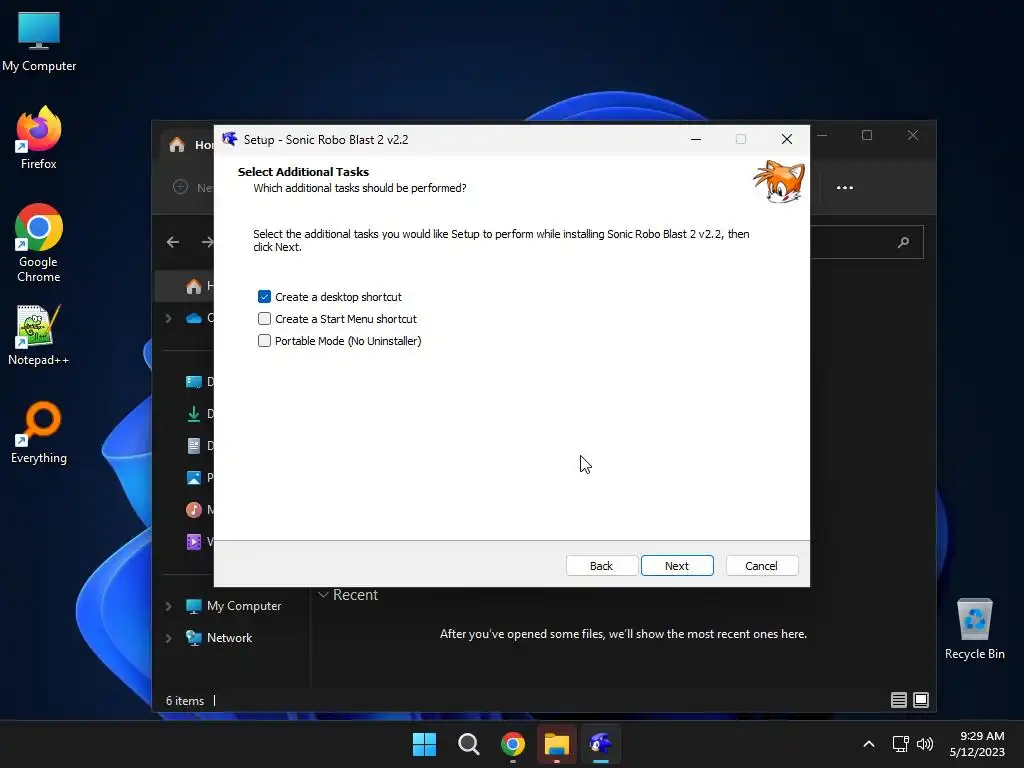Select Sonic Robo Blast 2 setup taskbar icon

(x=601, y=744)
